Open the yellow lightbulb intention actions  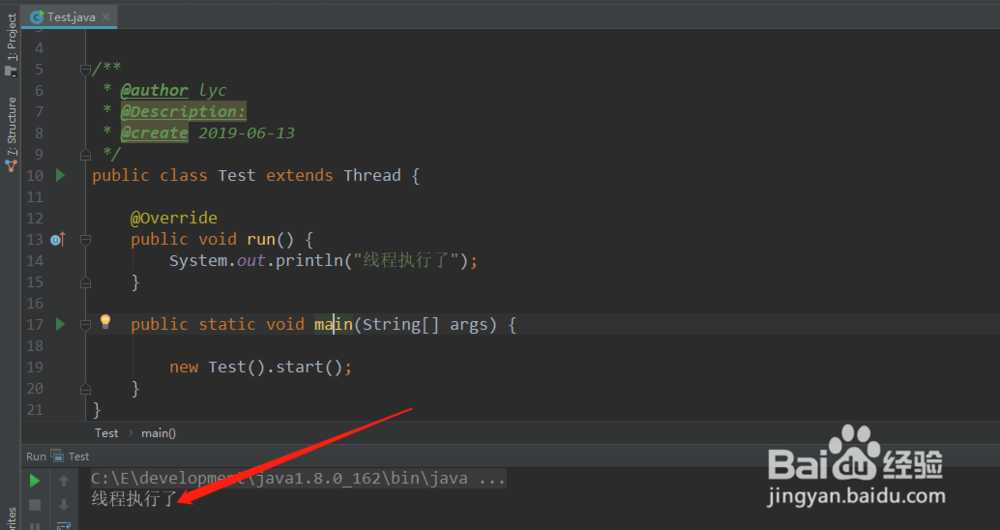coord(105,322)
